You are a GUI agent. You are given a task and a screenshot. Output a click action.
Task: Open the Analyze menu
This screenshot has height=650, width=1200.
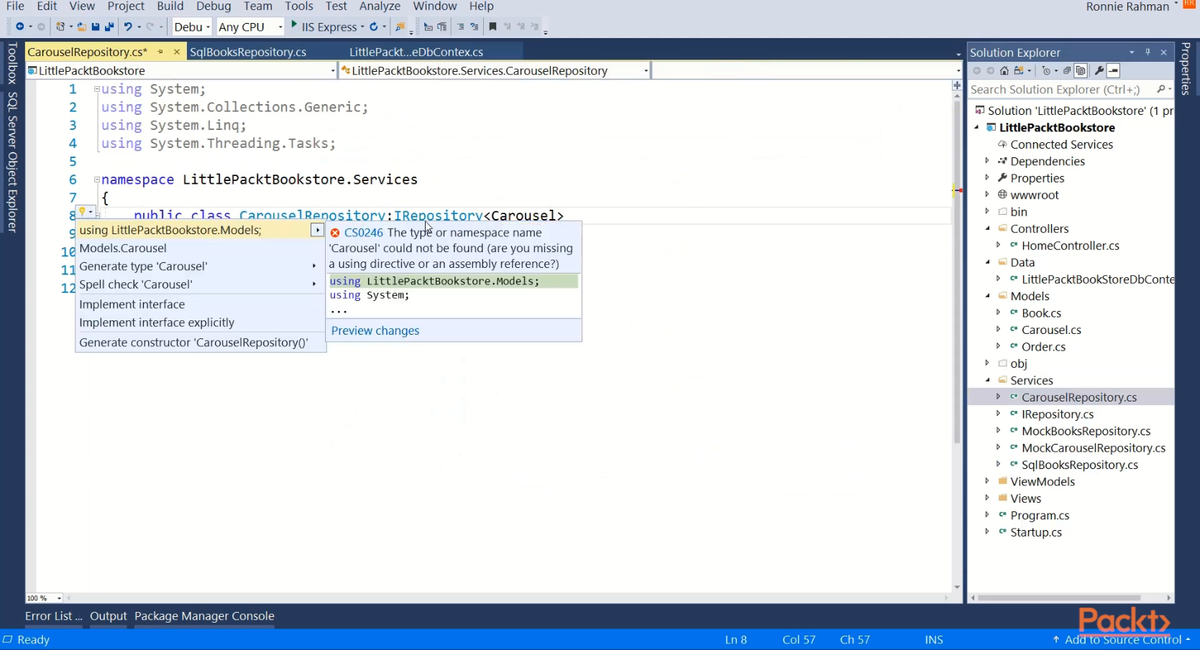(x=379, y=6)
